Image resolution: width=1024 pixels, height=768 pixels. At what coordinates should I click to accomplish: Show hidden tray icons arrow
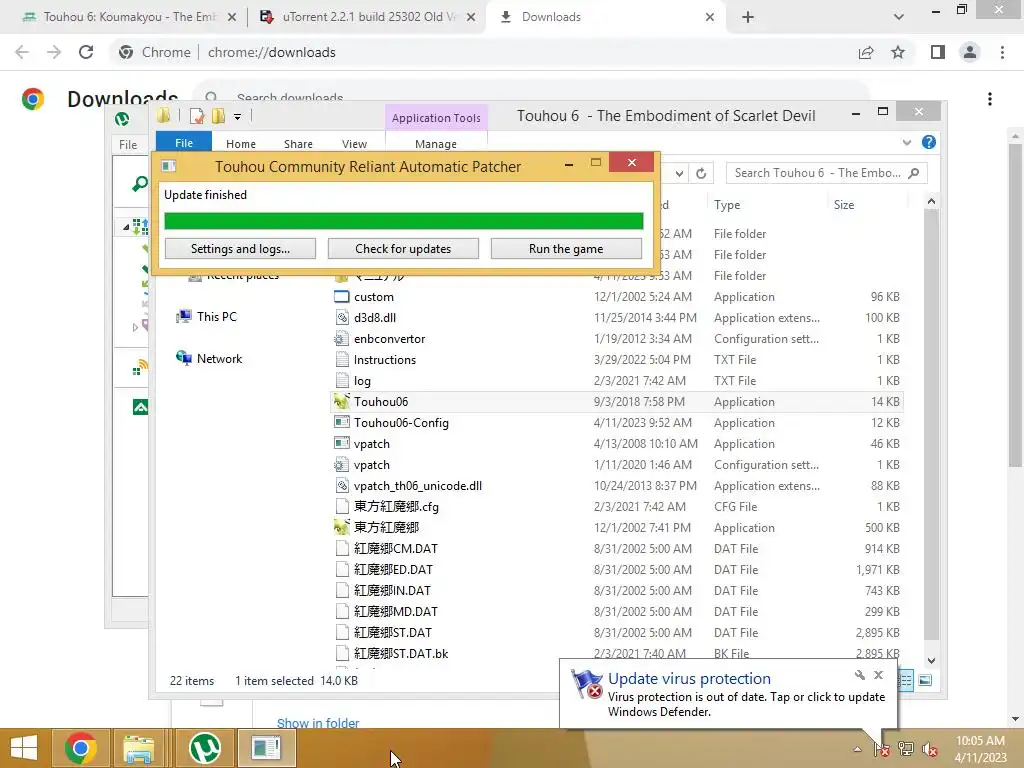click(x=857, y=749)
